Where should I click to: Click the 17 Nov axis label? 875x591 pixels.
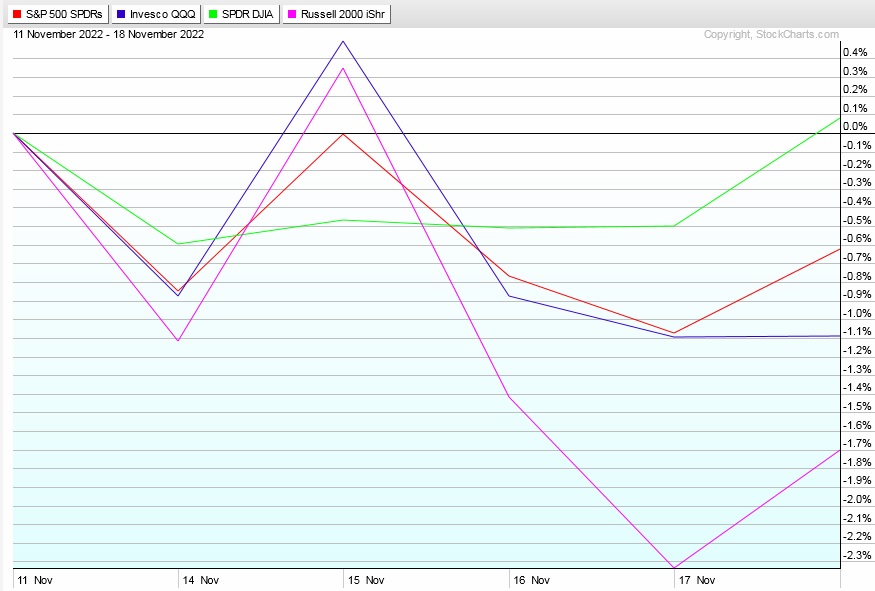(696, 580)
